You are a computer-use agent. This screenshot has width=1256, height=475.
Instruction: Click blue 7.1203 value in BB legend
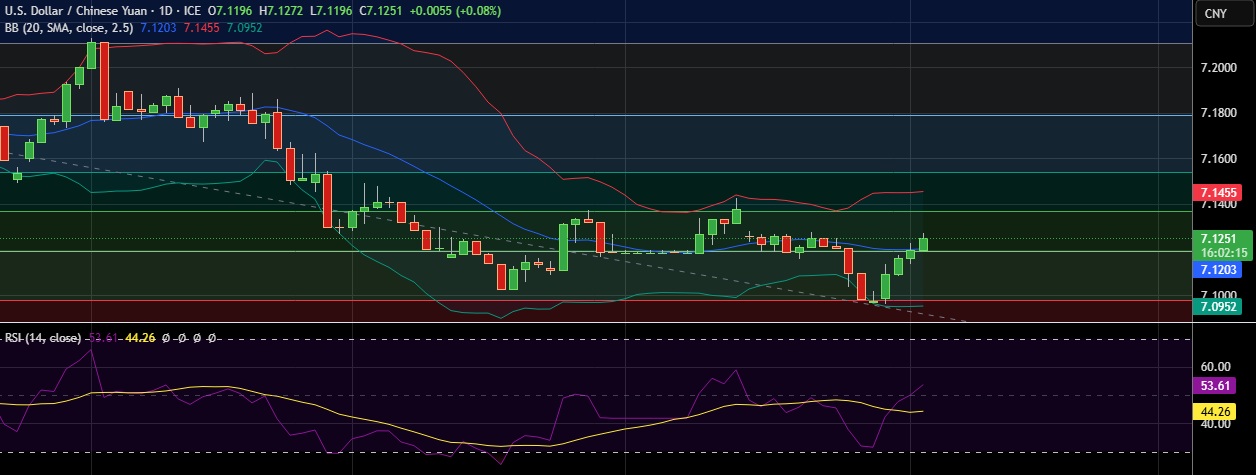(x=158, y=28)
